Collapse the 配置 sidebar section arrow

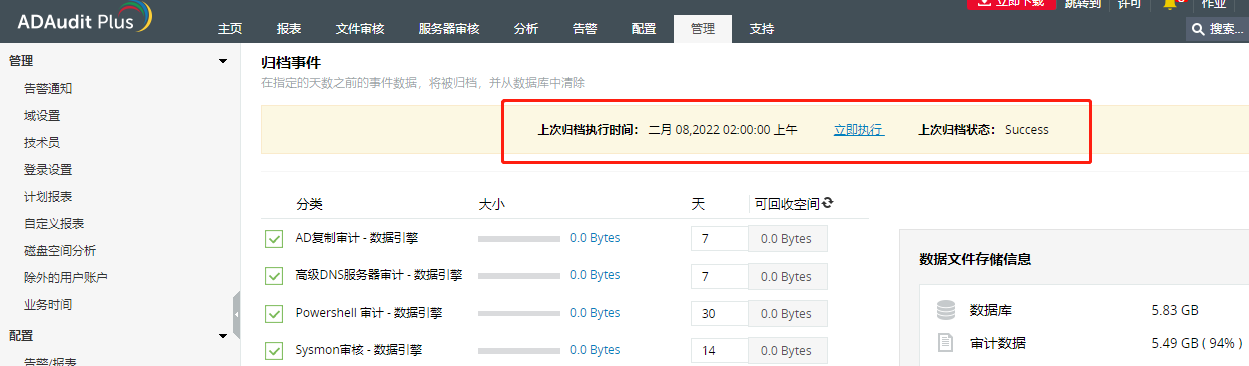pos(223,336)
